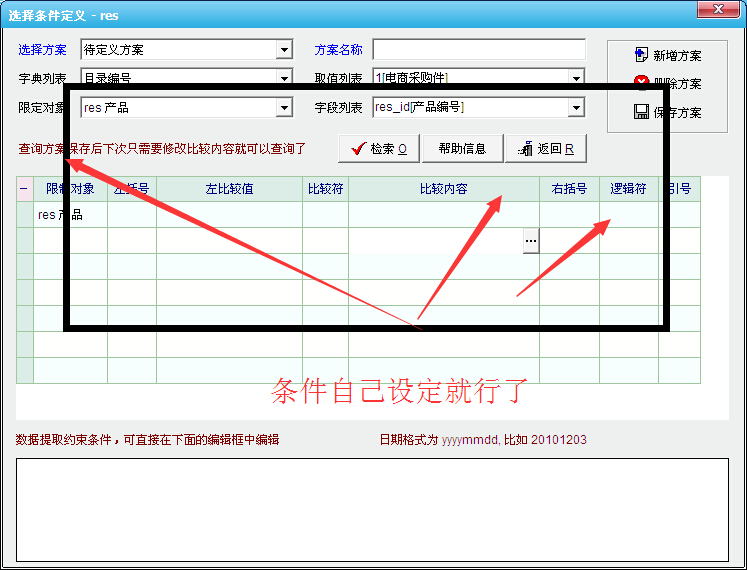Screen dimensions: 747x570
Task: Expand the 限定对象 combo box
Action: pos(285,108)
